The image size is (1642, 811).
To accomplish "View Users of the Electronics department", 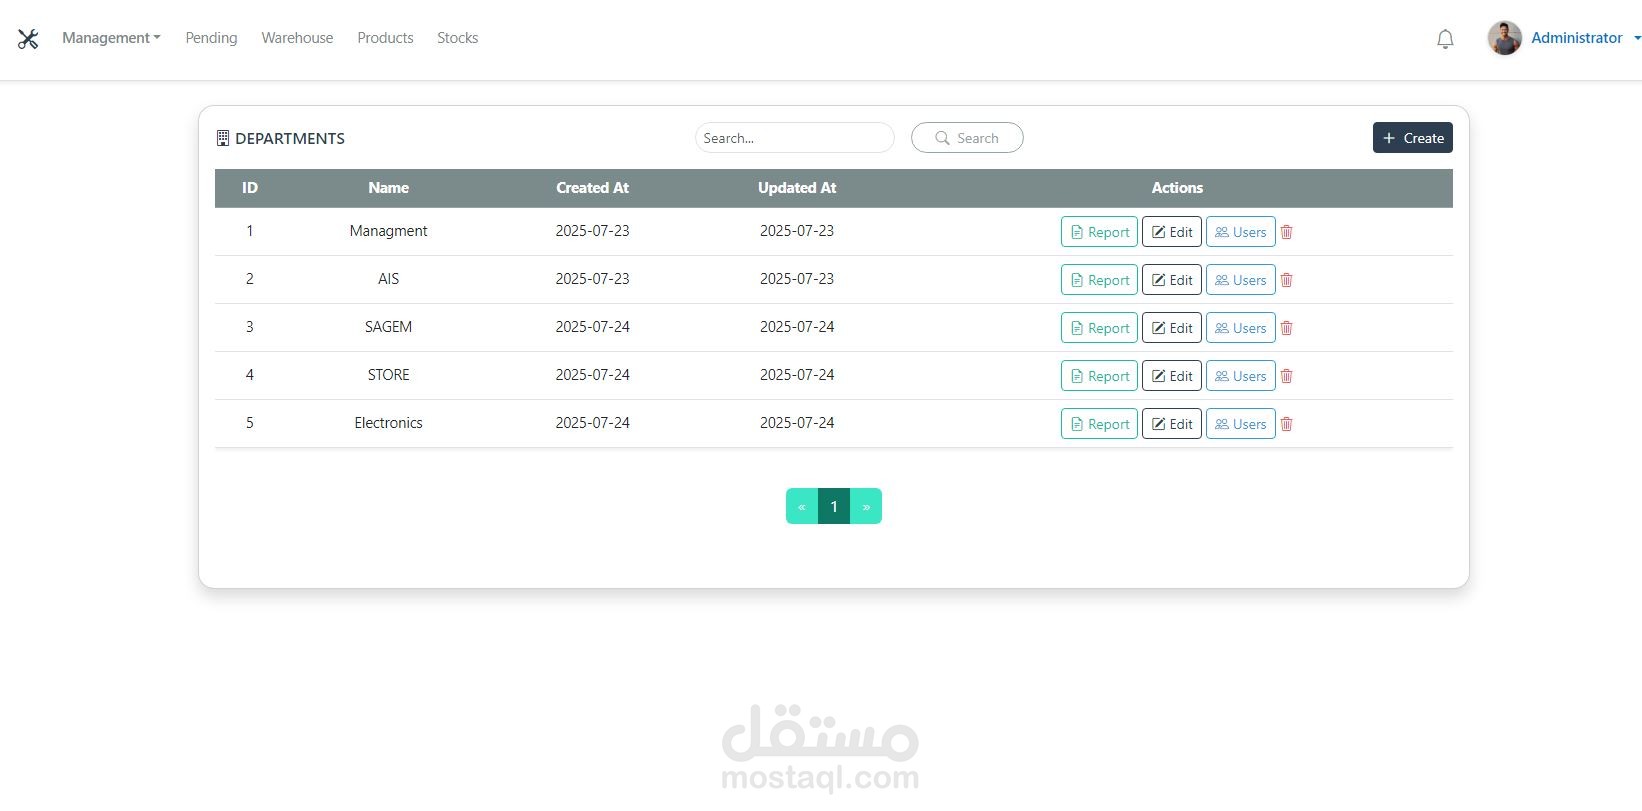I will pos(1241,424).
